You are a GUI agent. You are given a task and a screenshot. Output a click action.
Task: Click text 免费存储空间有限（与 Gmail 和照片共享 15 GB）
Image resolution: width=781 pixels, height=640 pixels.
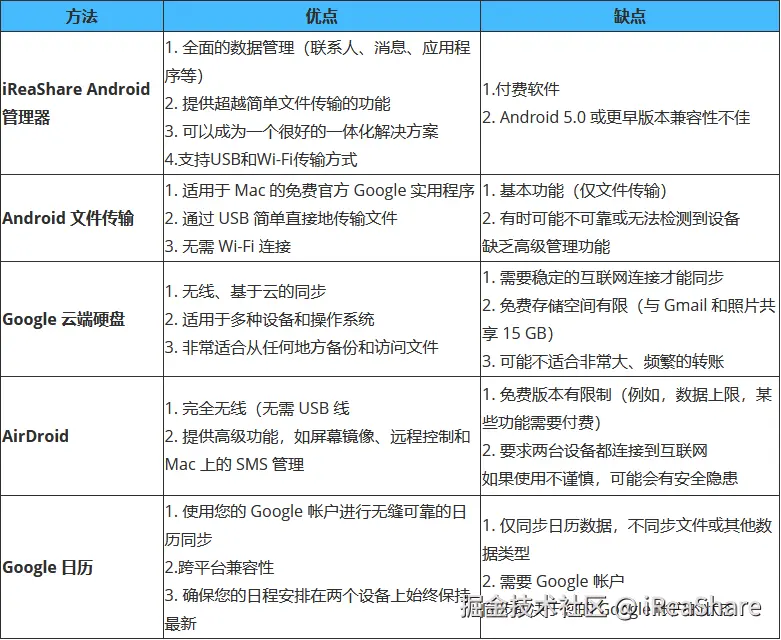point(629,319)
